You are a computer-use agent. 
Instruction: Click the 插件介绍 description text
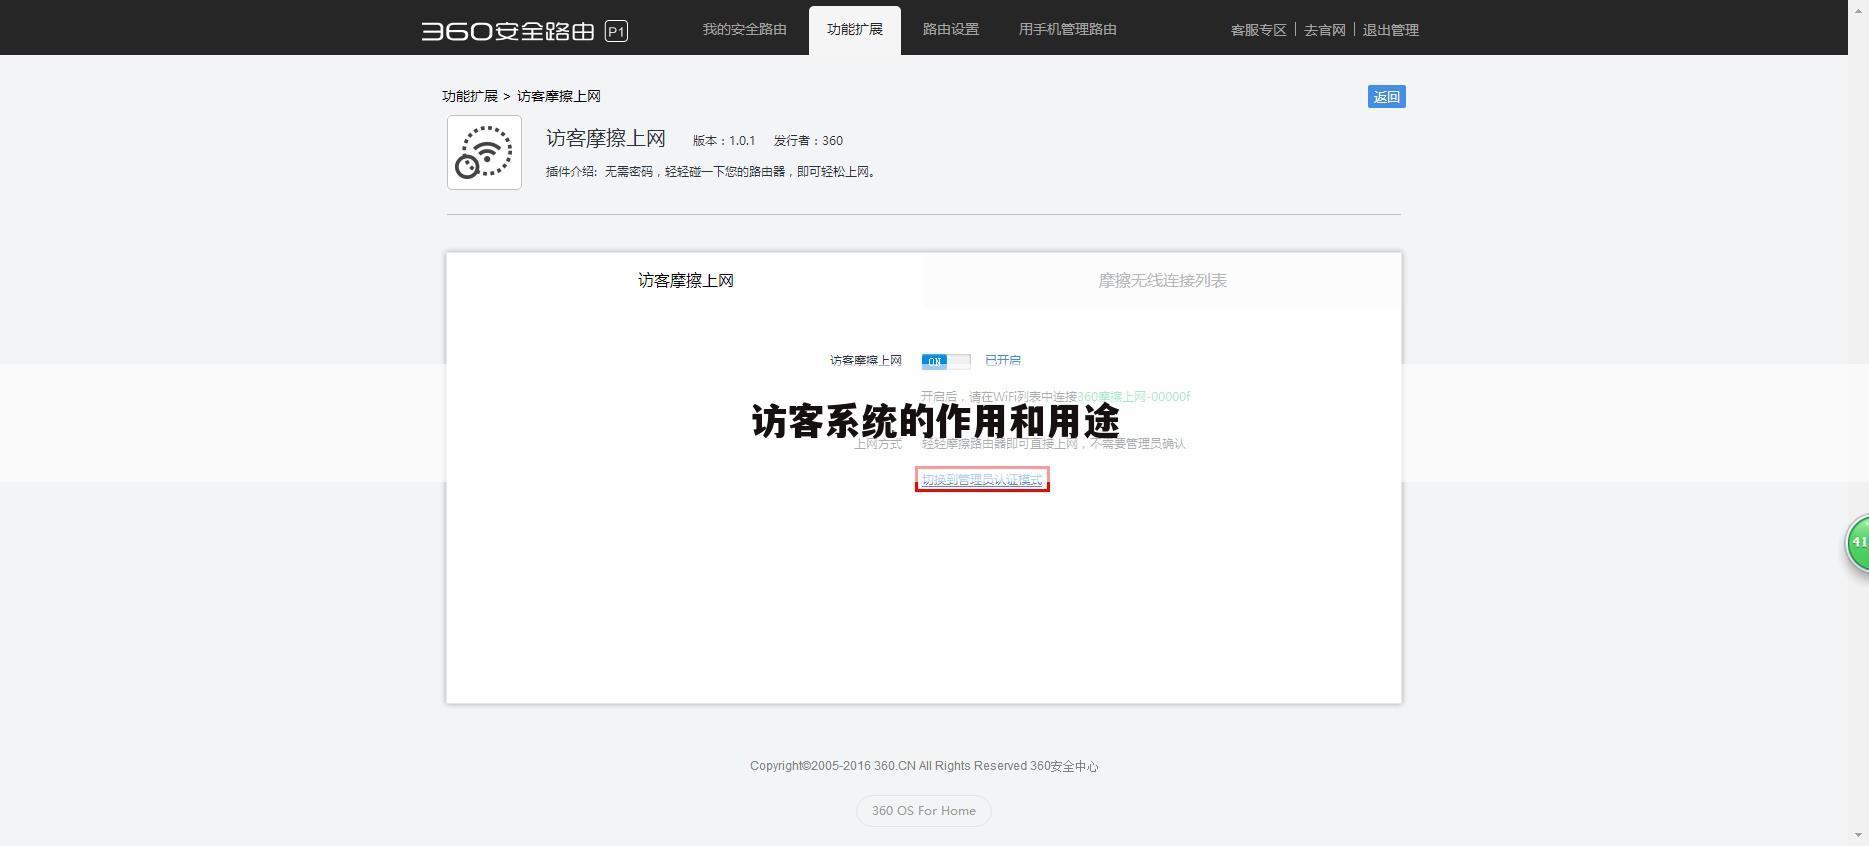coord(713,172)
